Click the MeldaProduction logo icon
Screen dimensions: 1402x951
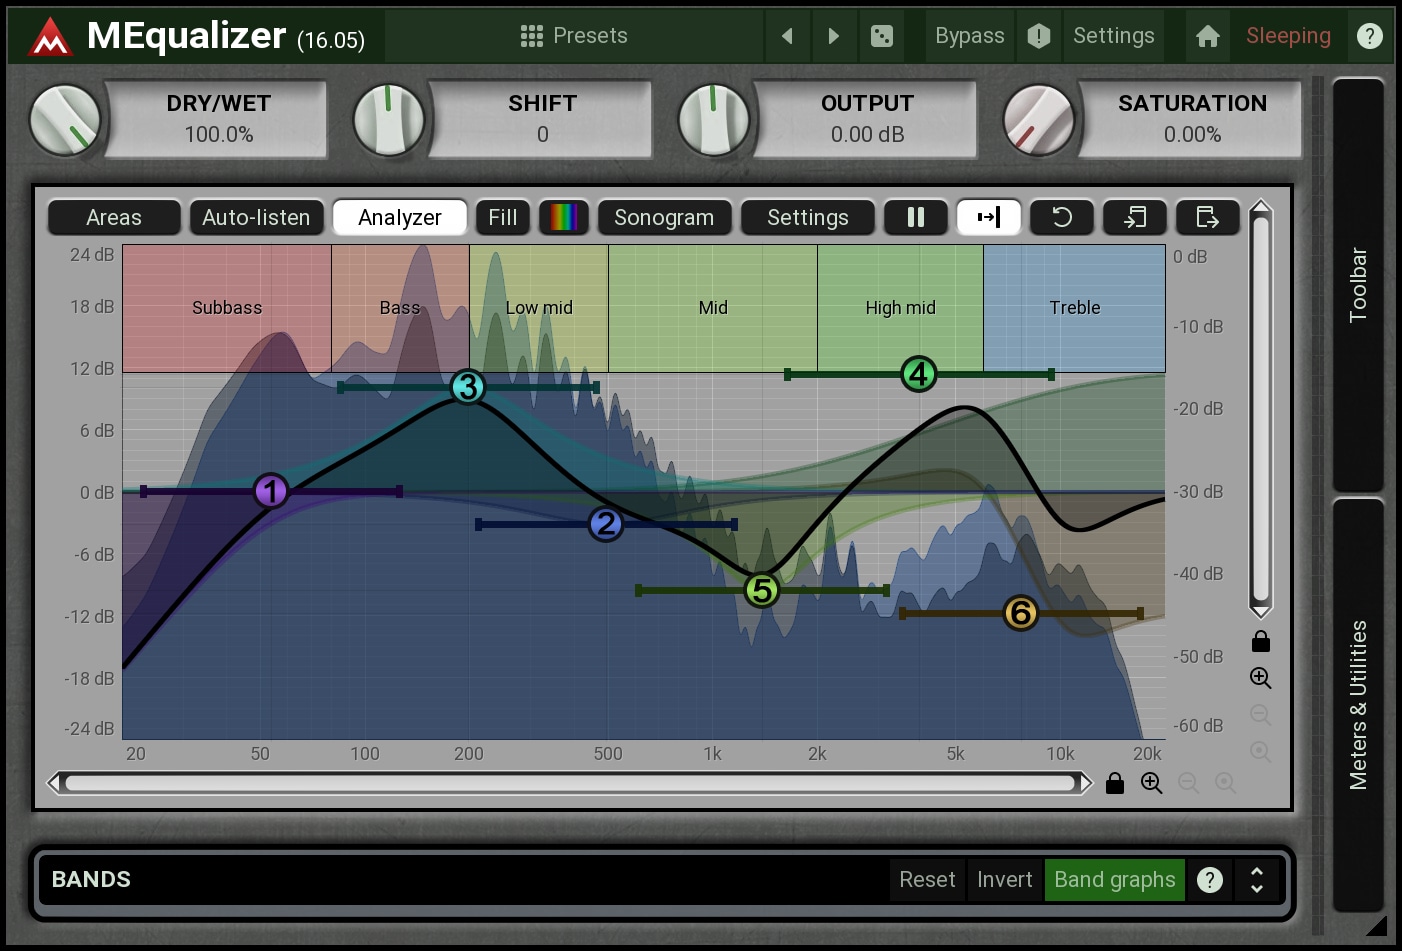click(49, 37)
